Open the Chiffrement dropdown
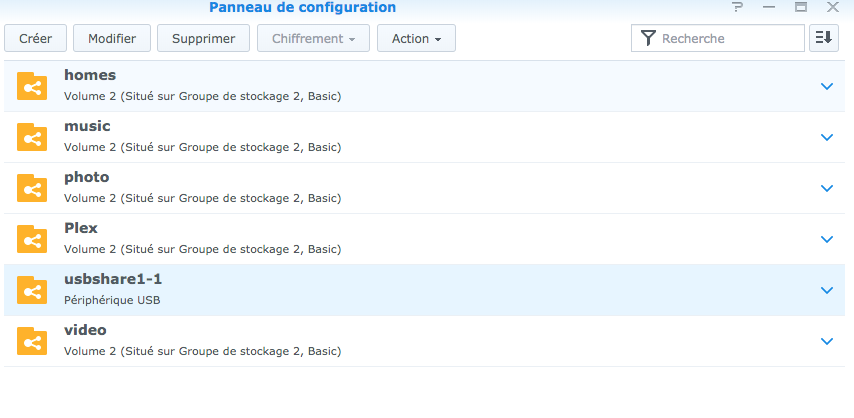 (313, 39)
